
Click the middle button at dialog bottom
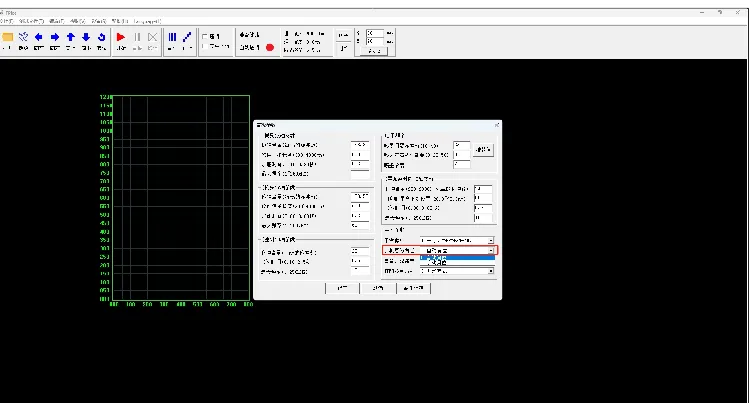tap(378, 288)
